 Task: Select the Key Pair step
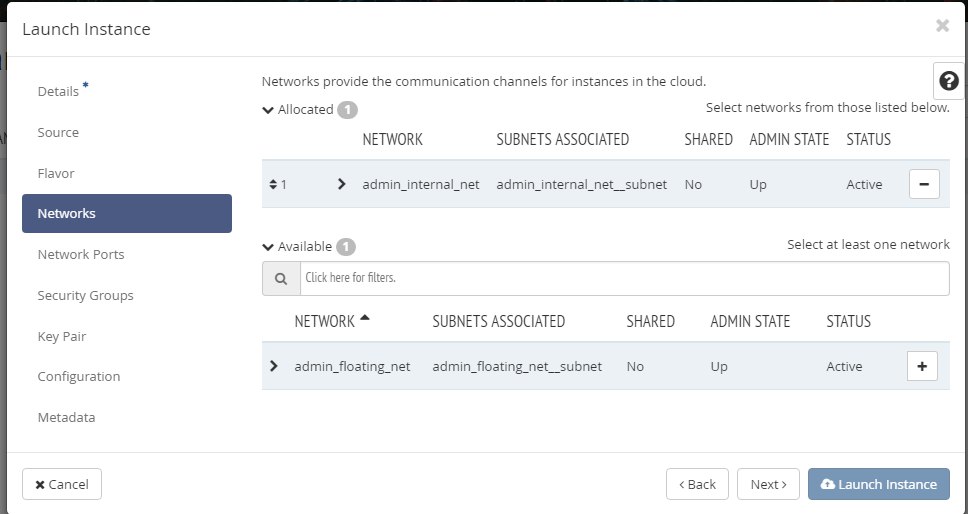point(61,336)
